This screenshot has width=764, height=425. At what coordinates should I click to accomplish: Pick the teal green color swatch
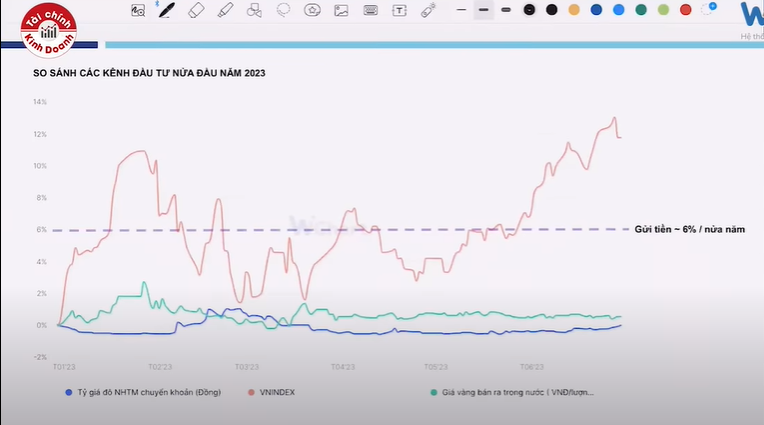tap(641, 10)
